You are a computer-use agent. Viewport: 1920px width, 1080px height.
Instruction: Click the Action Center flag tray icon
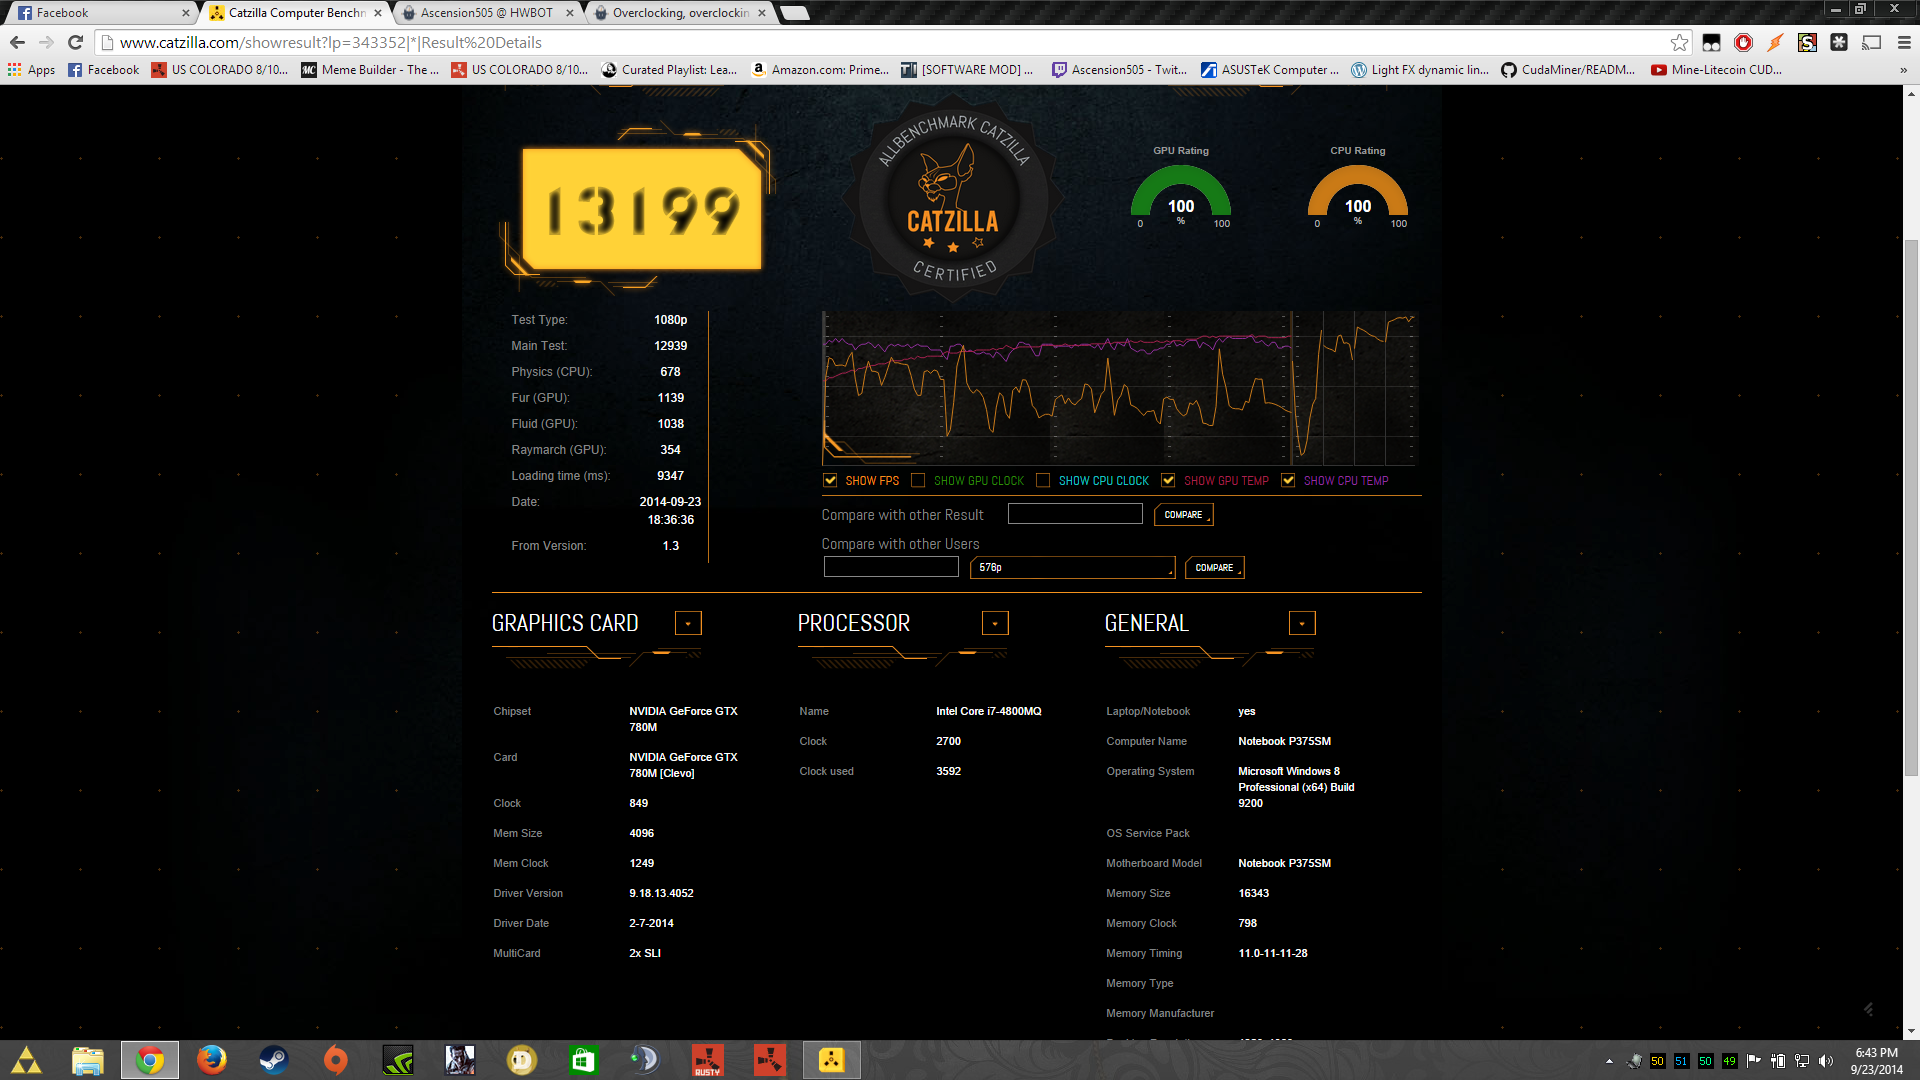click(x=1754, y=1061)
